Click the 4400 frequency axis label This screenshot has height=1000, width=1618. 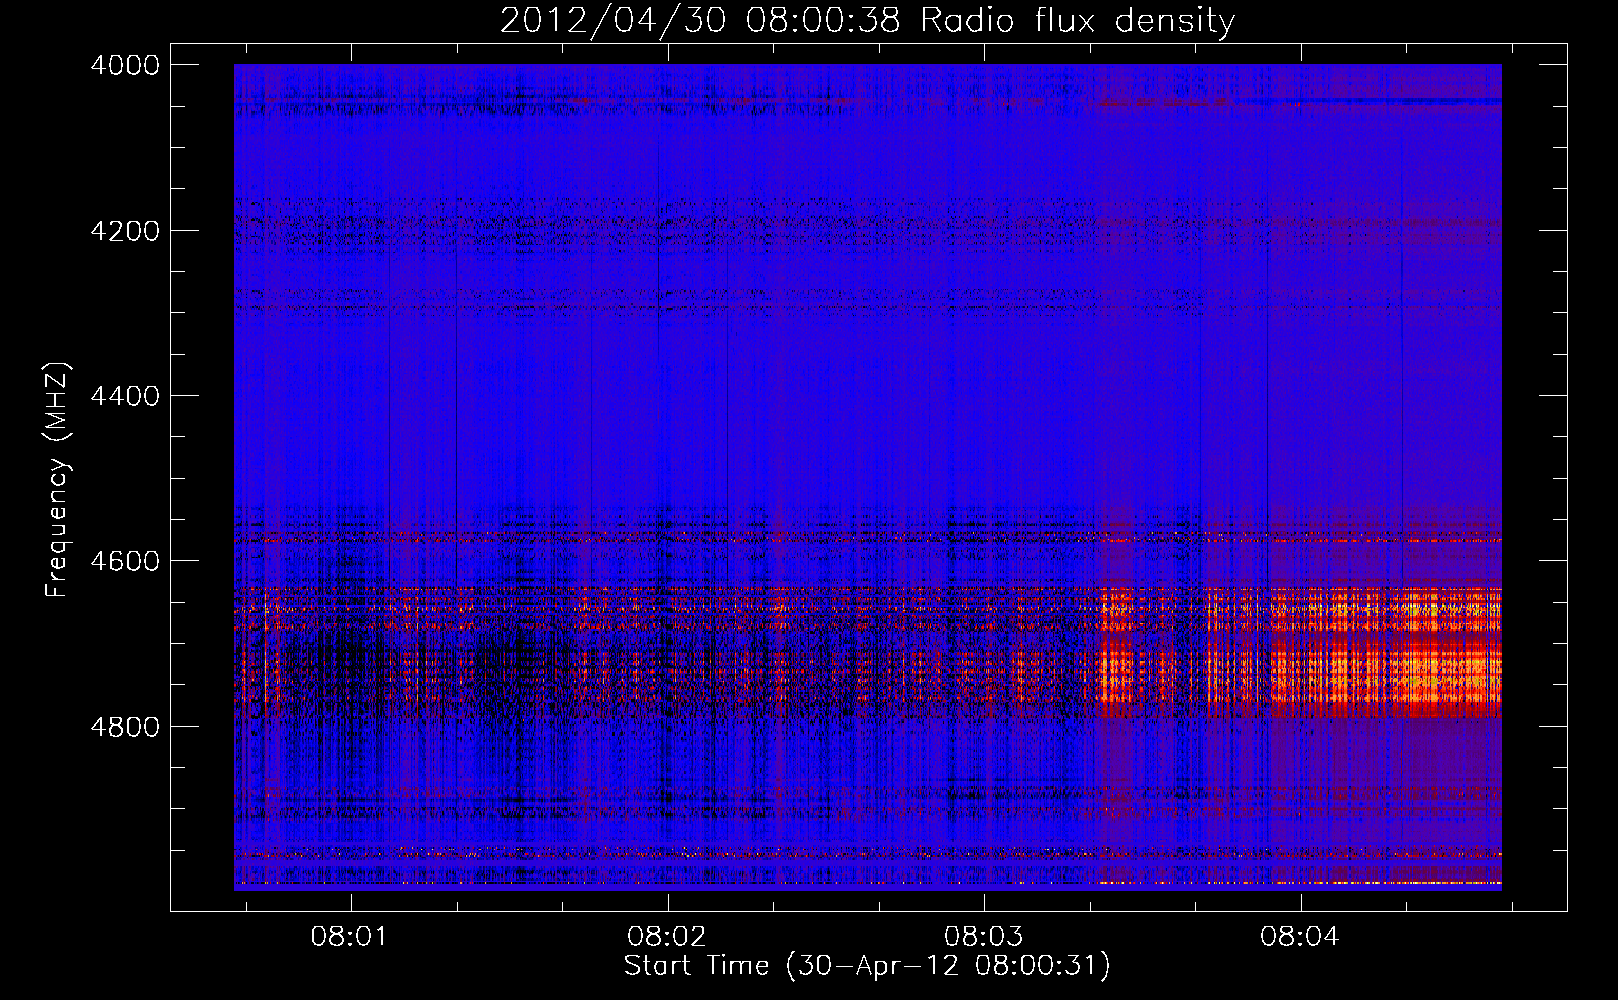click(125, 396)
